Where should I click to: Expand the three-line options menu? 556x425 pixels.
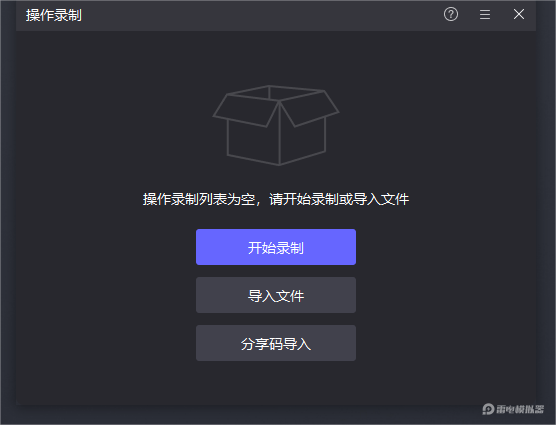pos(485,15)
